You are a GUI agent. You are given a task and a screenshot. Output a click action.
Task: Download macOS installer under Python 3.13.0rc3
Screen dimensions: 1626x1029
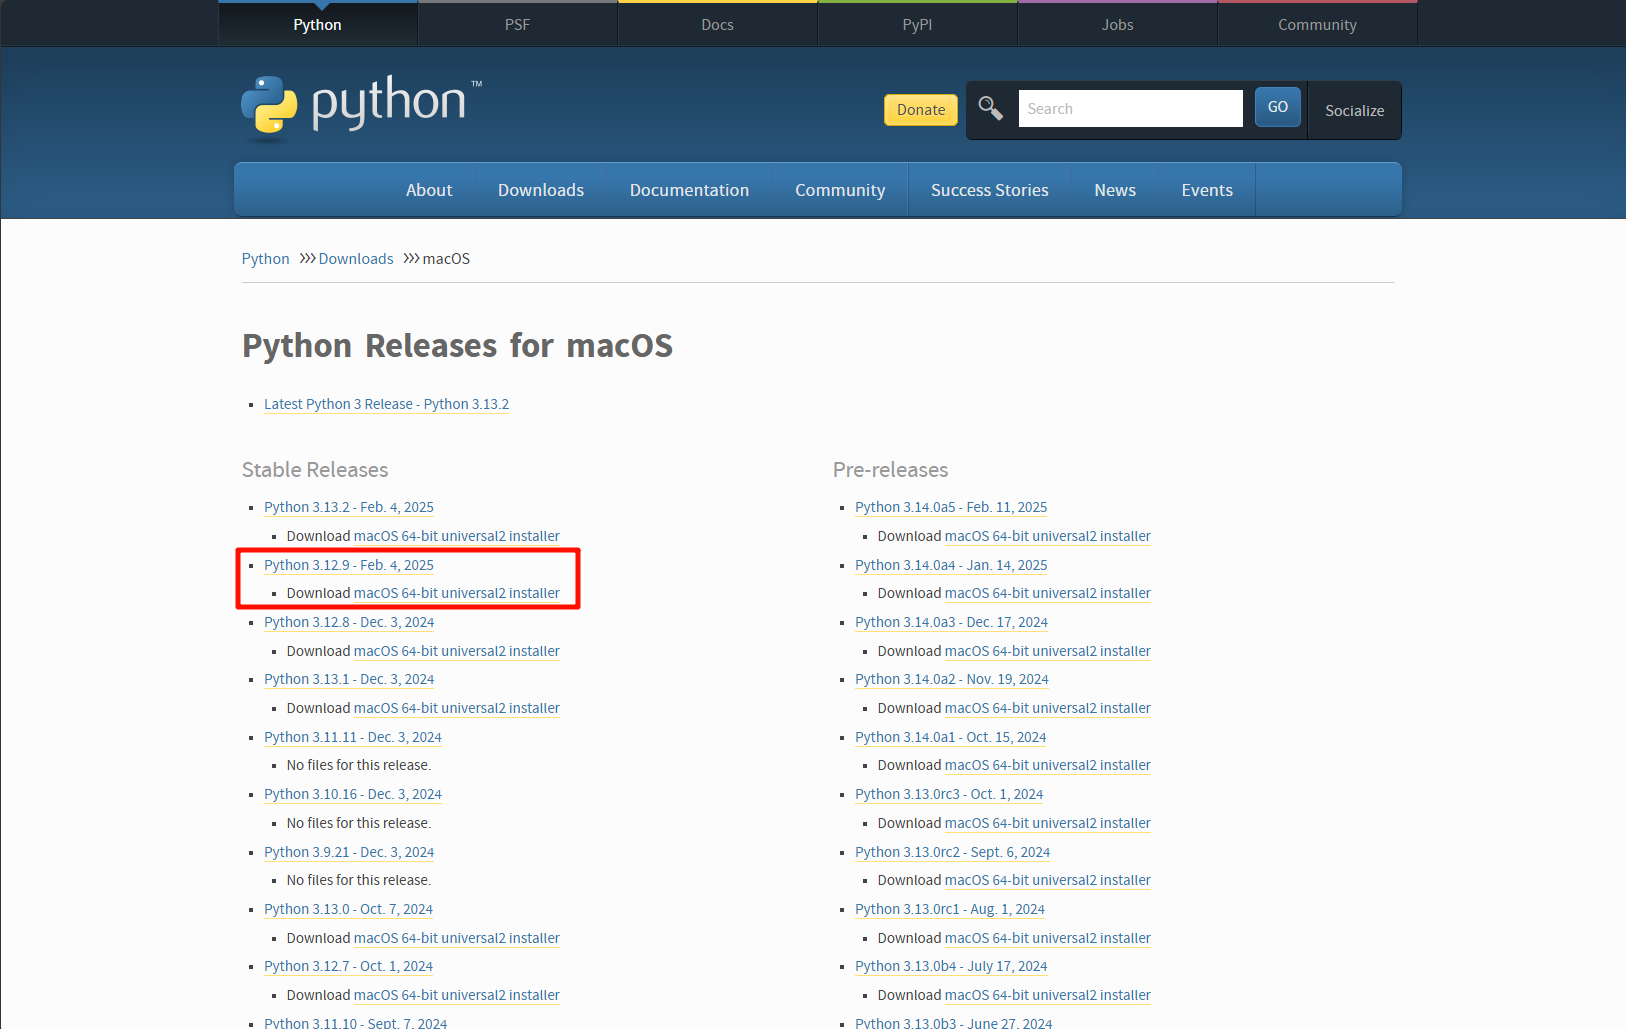coord(1048,823)
